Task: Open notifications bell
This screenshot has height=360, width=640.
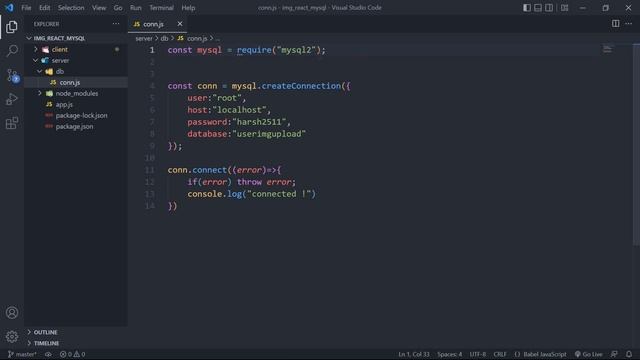Action: click(629, 354)
